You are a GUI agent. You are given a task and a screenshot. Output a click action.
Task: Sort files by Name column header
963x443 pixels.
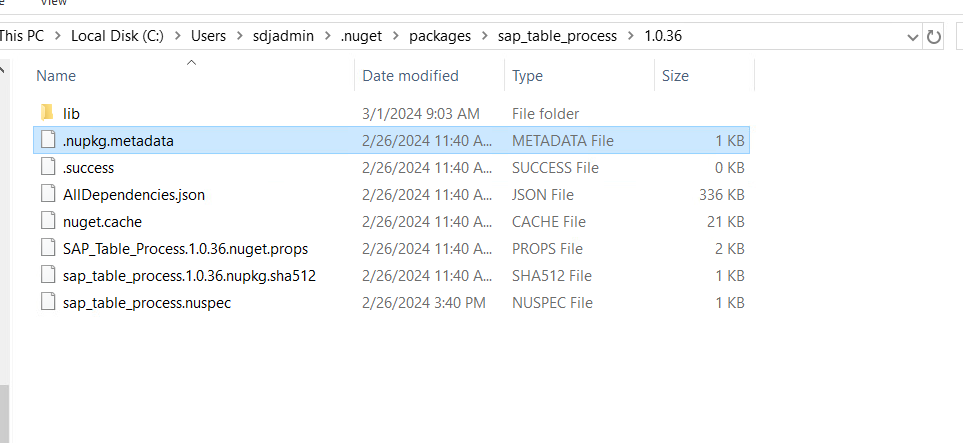click(56, 76)
